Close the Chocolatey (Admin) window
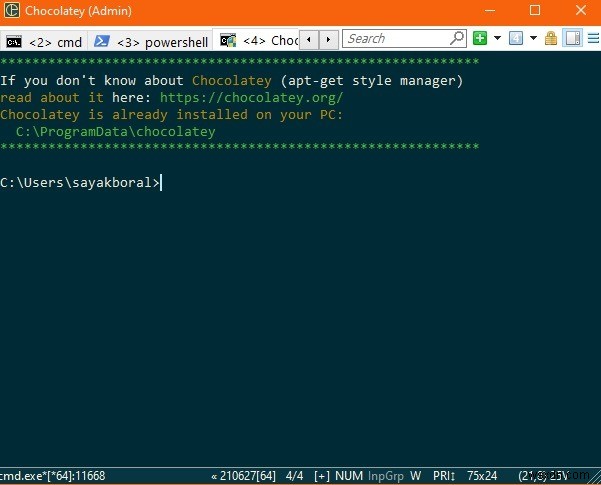 [x=581, y=10]
